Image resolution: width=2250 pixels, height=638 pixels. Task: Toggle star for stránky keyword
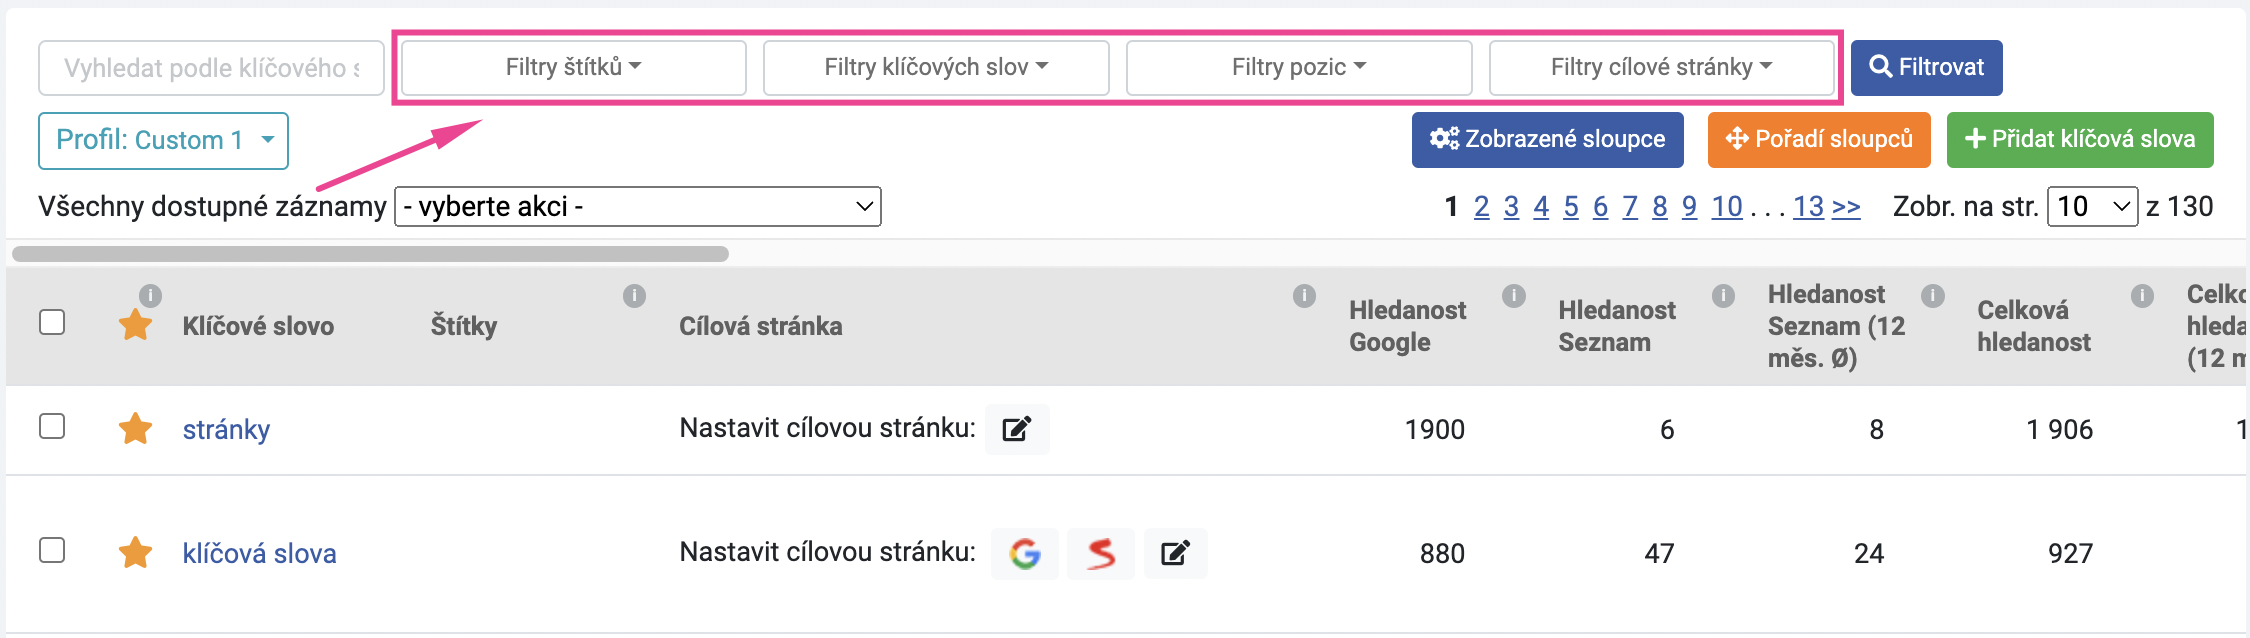tap(135, 428)
